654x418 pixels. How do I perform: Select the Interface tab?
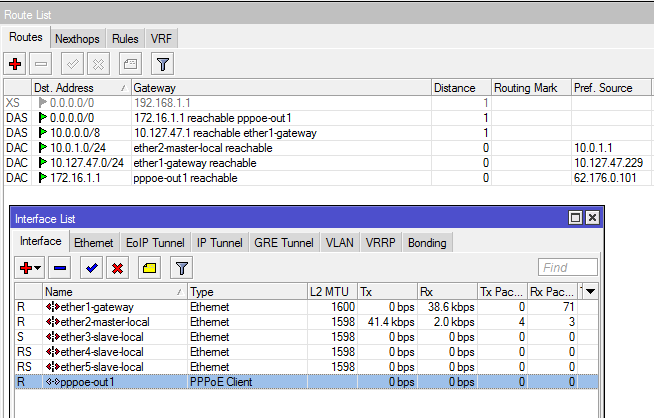(x=41, y=241)
